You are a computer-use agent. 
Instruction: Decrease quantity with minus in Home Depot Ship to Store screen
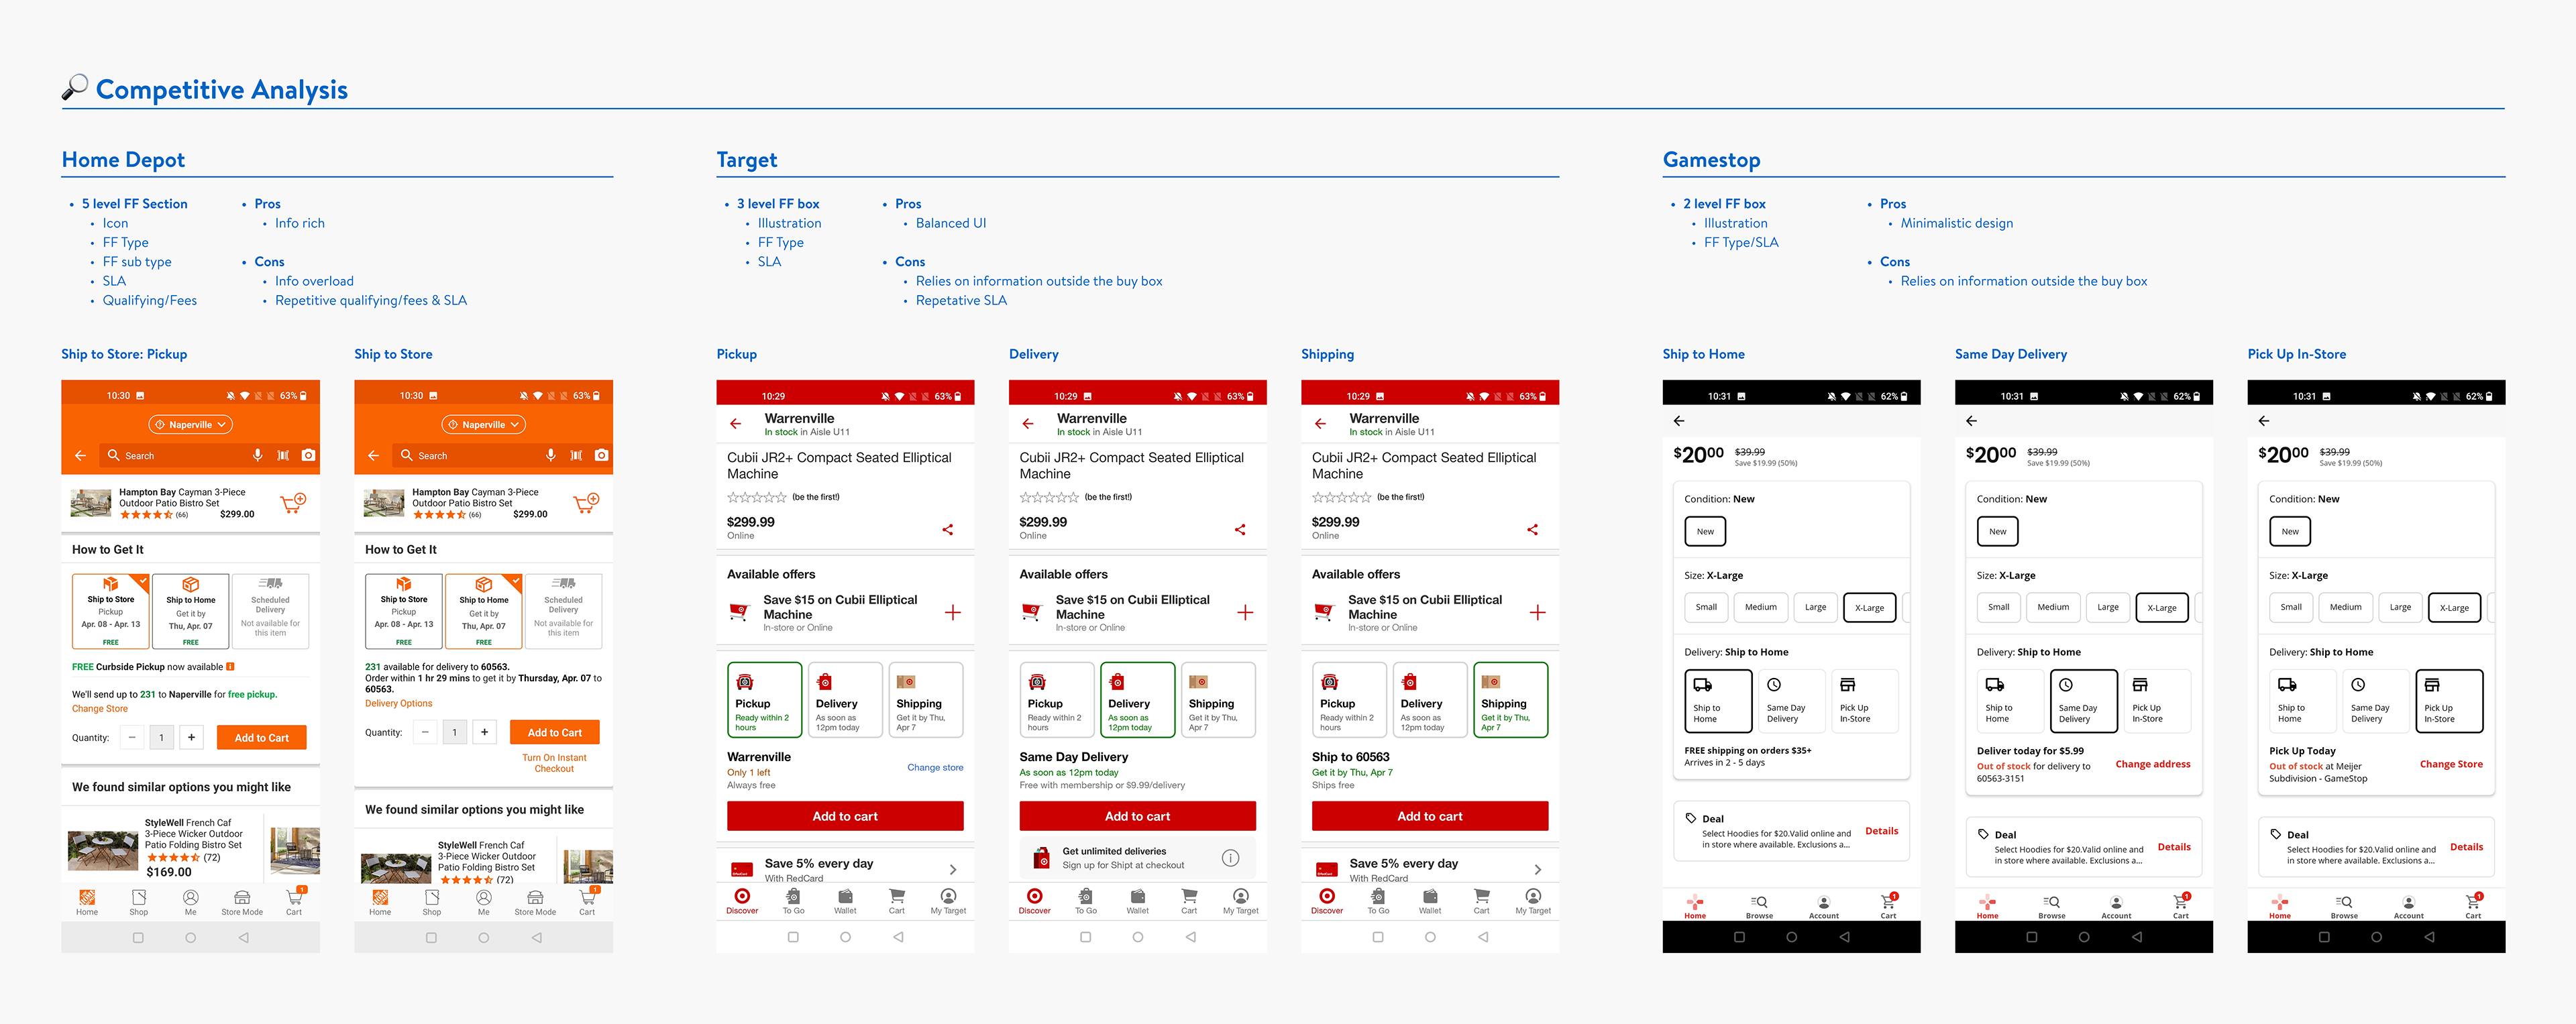coord(425,732)
